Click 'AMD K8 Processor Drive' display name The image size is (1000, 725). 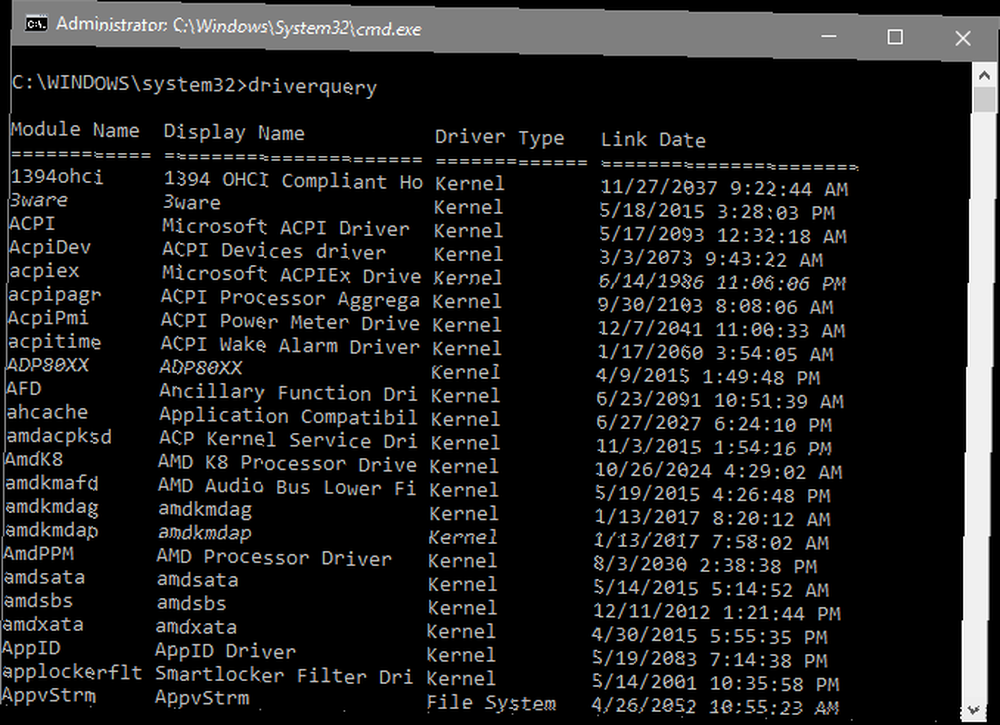click(287, 464)
